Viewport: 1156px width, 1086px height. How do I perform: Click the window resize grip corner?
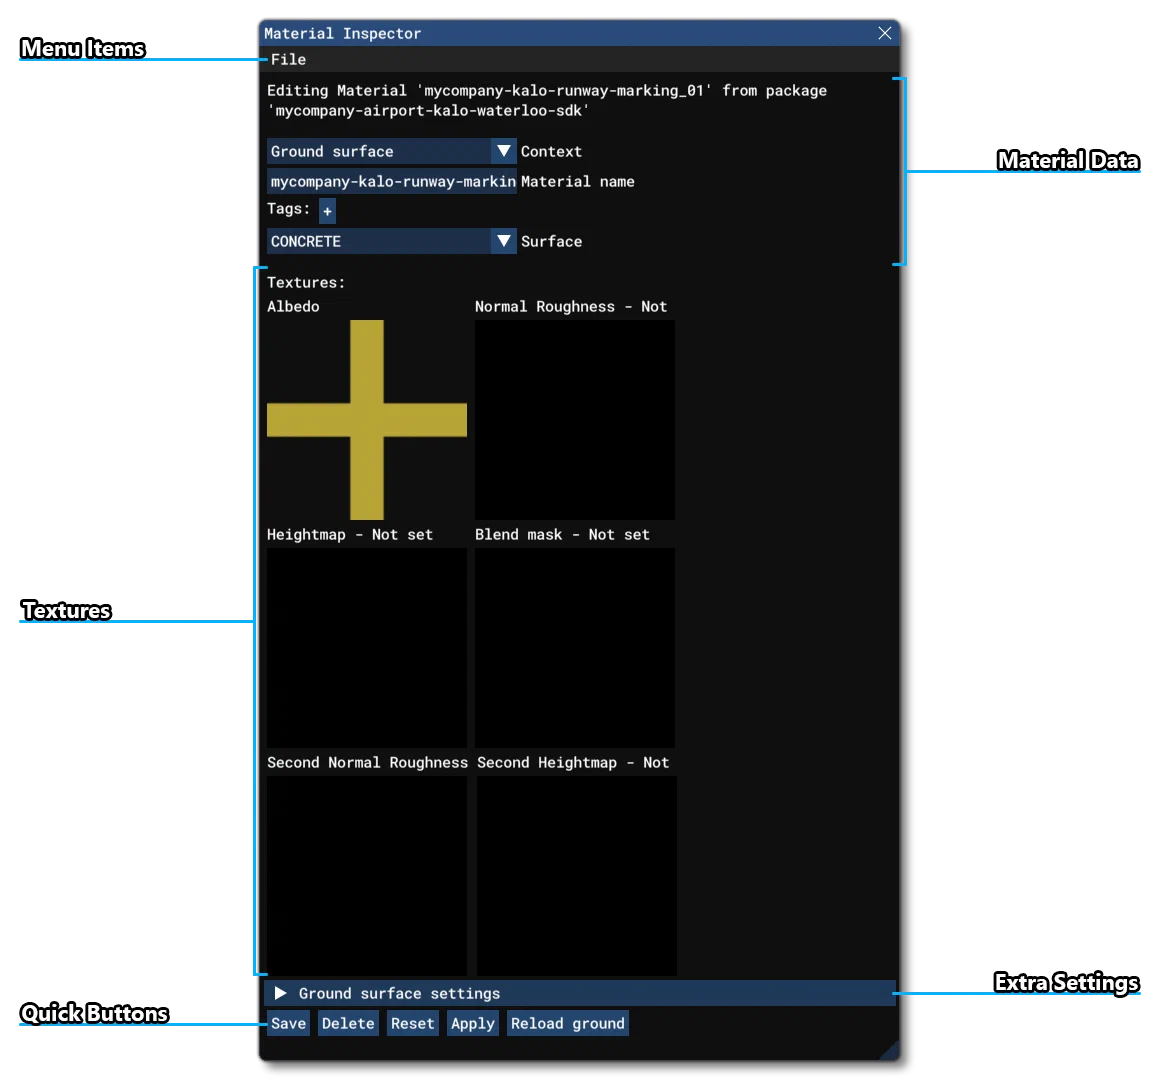[x=890, y=1050]
